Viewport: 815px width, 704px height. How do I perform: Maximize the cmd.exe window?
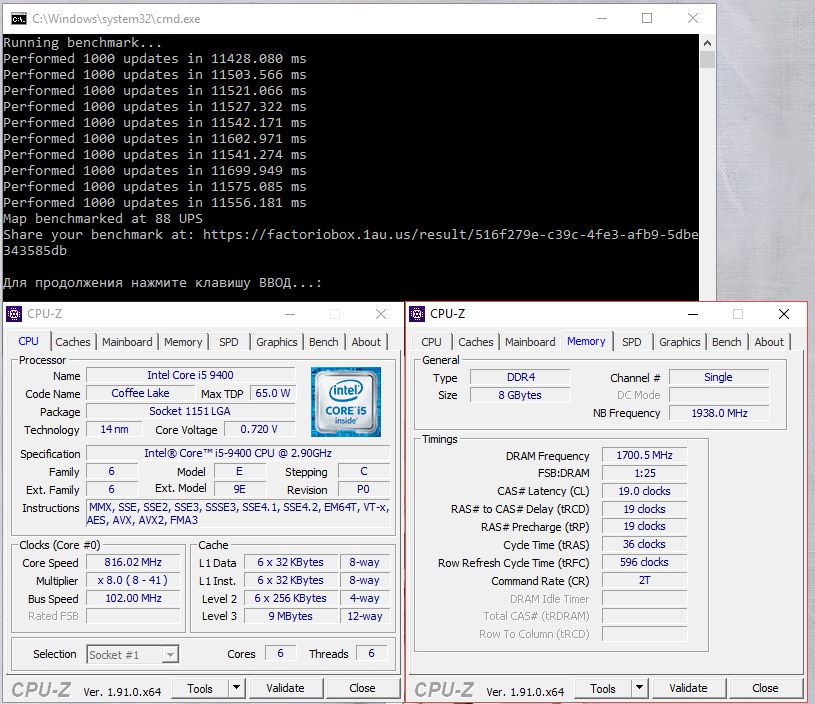coord(647,18)
